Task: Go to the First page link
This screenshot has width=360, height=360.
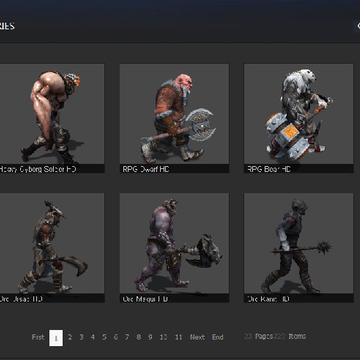Action: [38, 337]
